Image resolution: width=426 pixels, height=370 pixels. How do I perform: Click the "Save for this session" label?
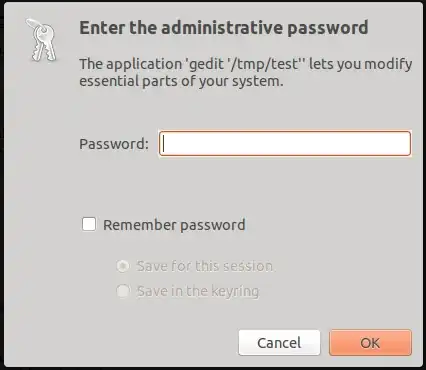coord(205,266)
